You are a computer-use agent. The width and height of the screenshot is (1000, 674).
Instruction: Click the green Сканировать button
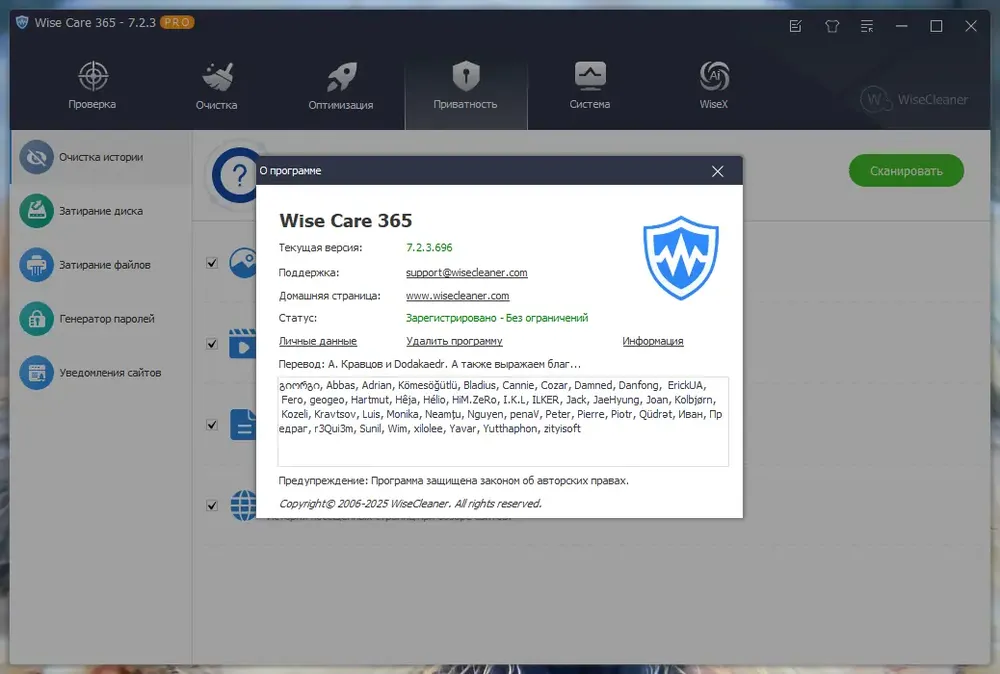coord(906,171)
